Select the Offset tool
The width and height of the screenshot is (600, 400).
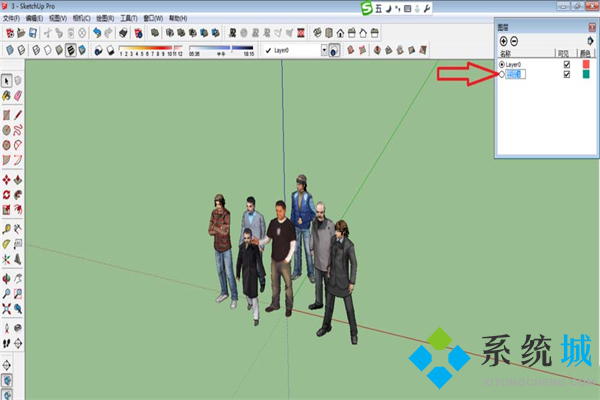coord(18,210)
